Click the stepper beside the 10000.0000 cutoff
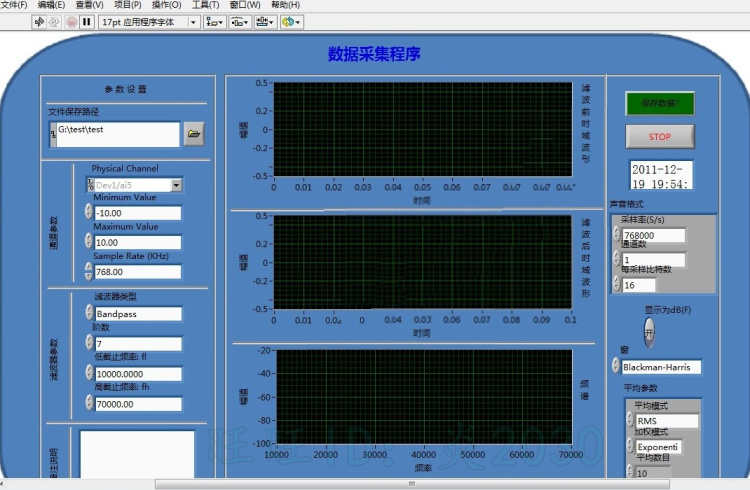Image resolution: width=750 pixels, height=490 pixels. click(89, 372)
